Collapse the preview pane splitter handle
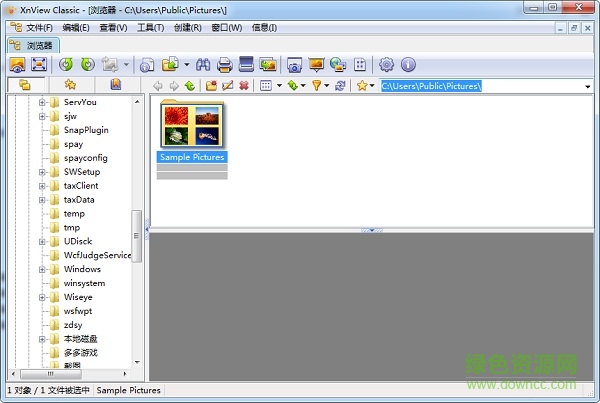Screen dimensions: 600x403 tap(372, 230)
